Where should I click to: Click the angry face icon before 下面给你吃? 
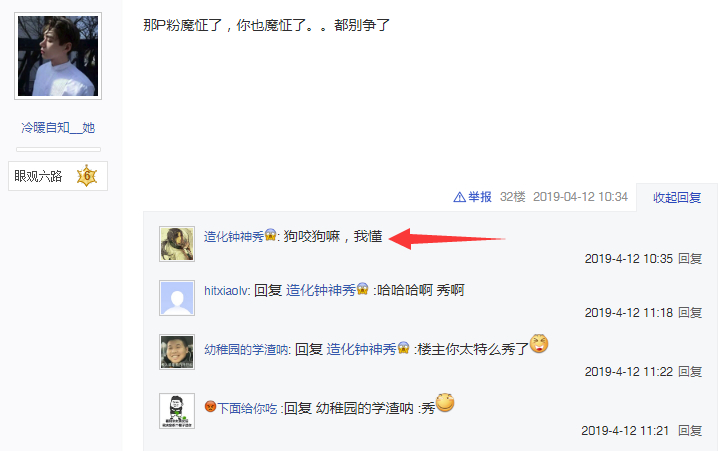(x=210, y=407)
